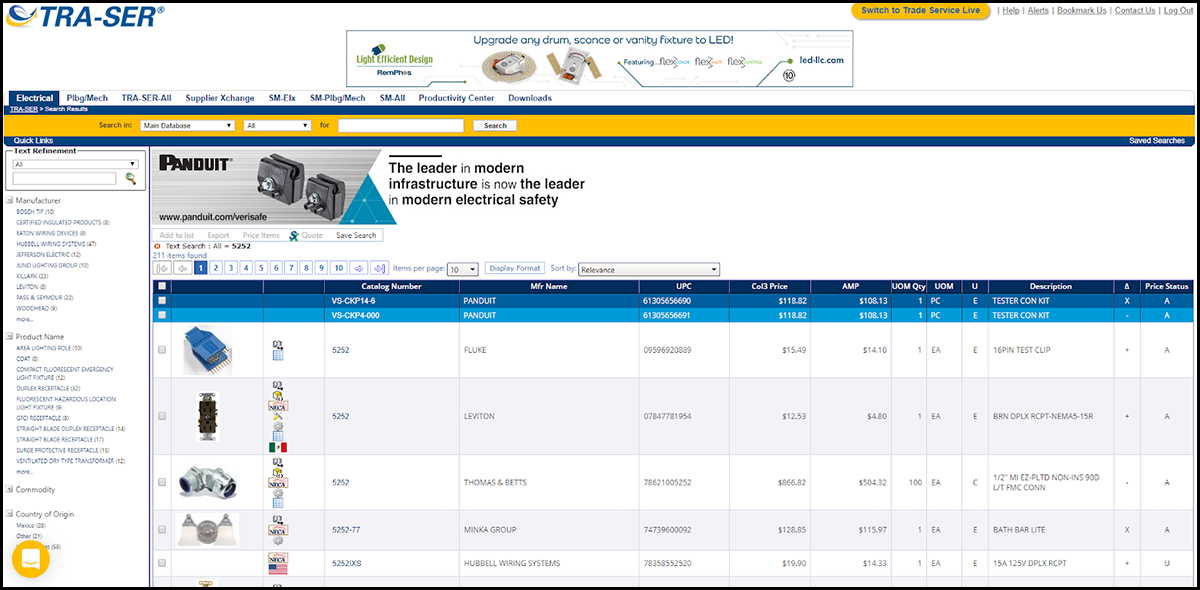The height and width of the screenshot is (590, 1200).
Task: Go to the next results page arrow
Action: tap(358, 268)
